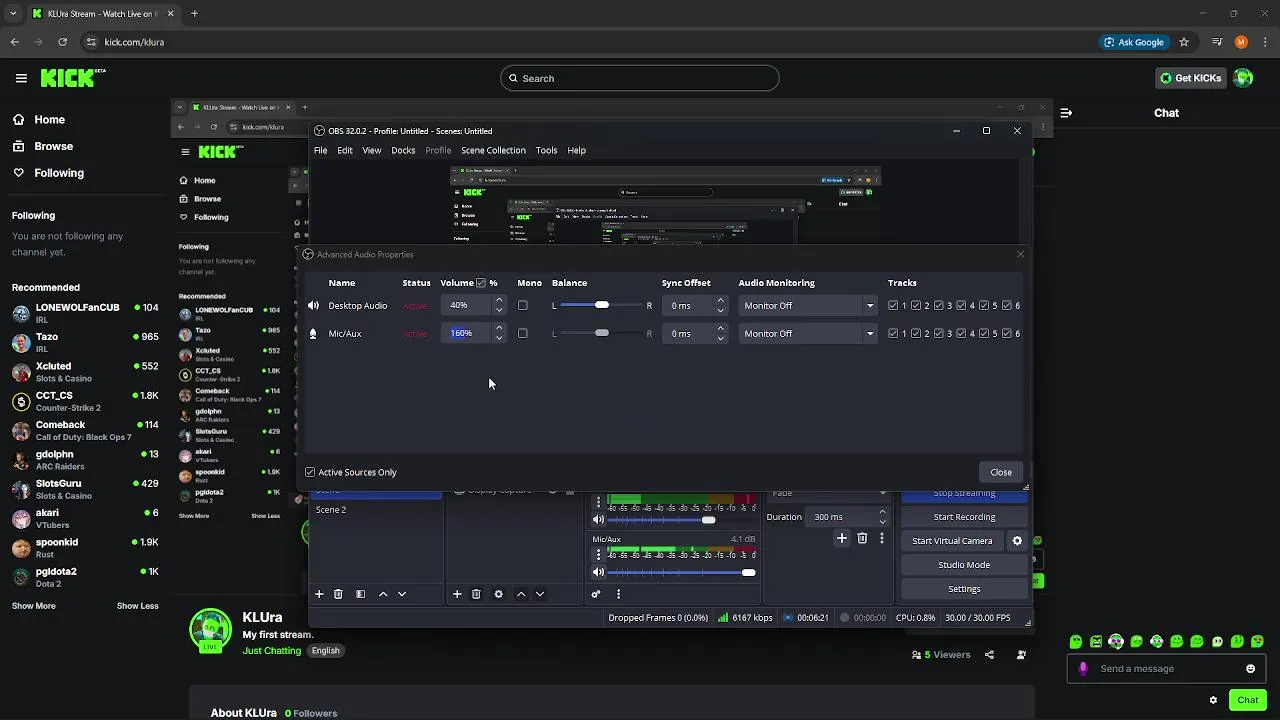Open the OBS View menu
Screen dimensions: 1280x720
(372, 150)
